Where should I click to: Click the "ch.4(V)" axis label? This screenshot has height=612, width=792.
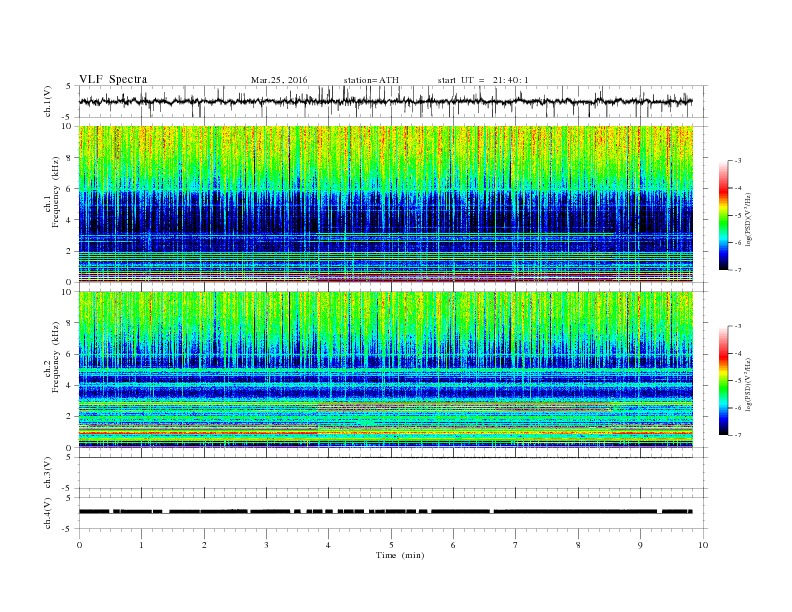pos(48,513)
